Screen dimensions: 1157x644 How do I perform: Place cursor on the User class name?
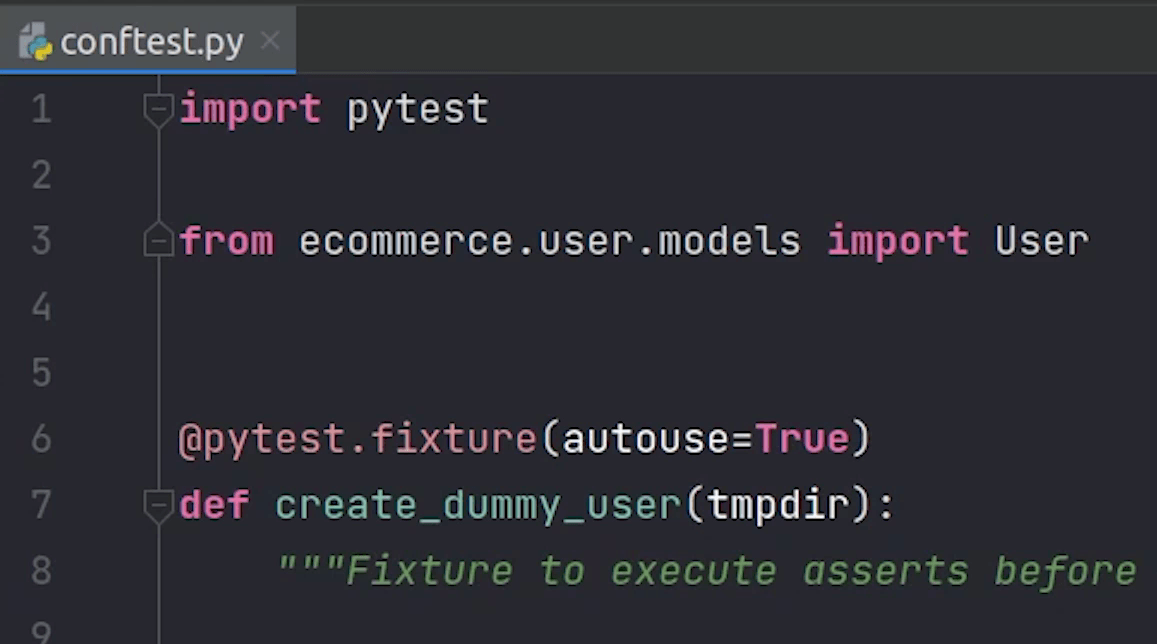click(1041, 241)
